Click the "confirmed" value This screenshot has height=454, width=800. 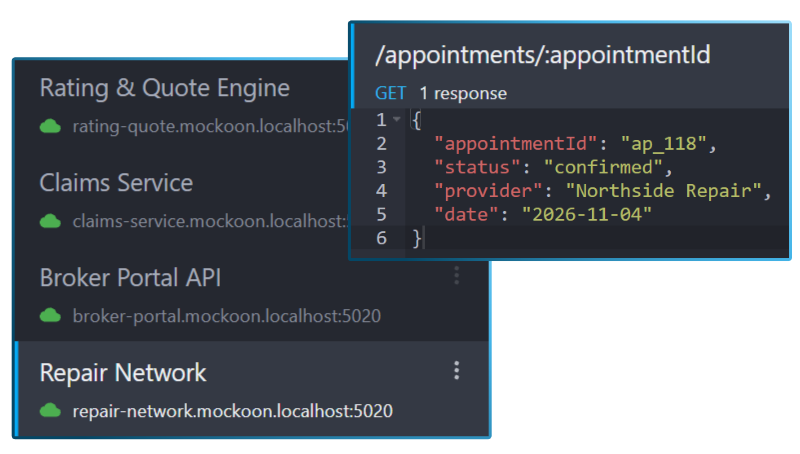pos(603,167)
